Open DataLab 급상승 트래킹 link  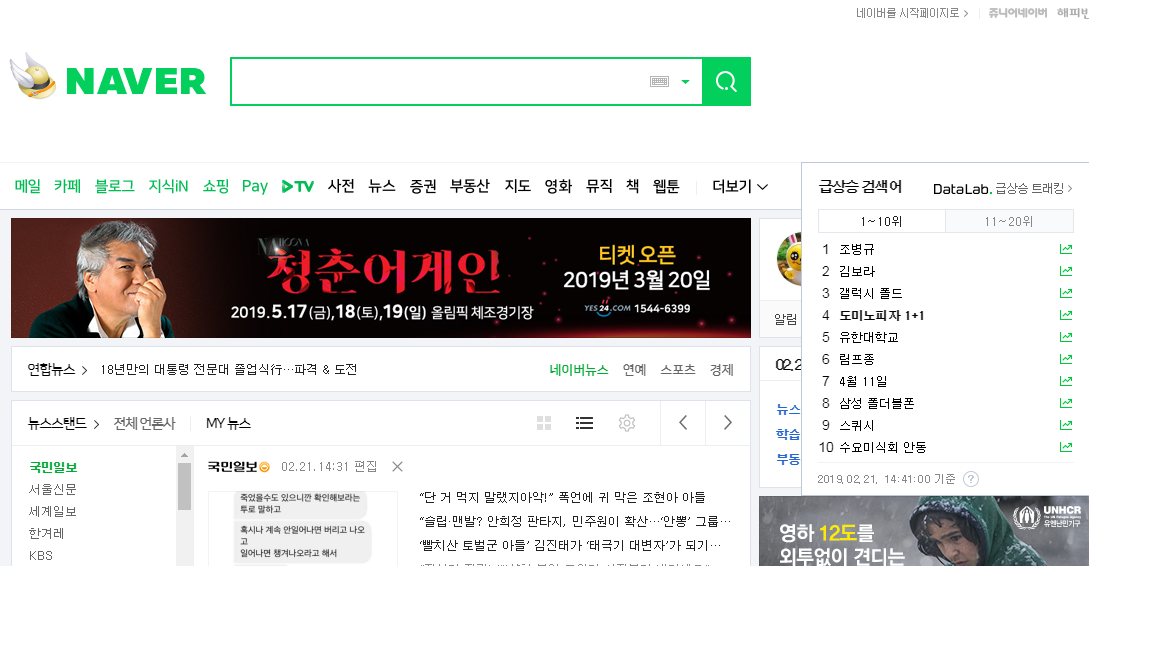click(1002, 189)
